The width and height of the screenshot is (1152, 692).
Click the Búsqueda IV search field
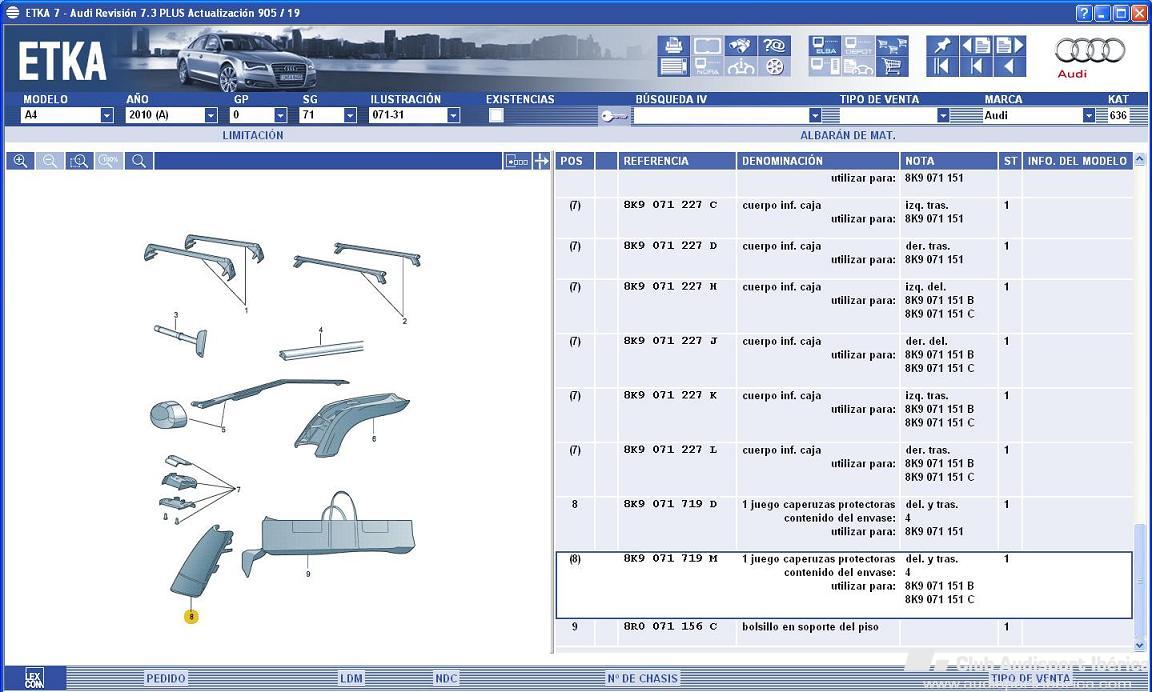[721, 115]
